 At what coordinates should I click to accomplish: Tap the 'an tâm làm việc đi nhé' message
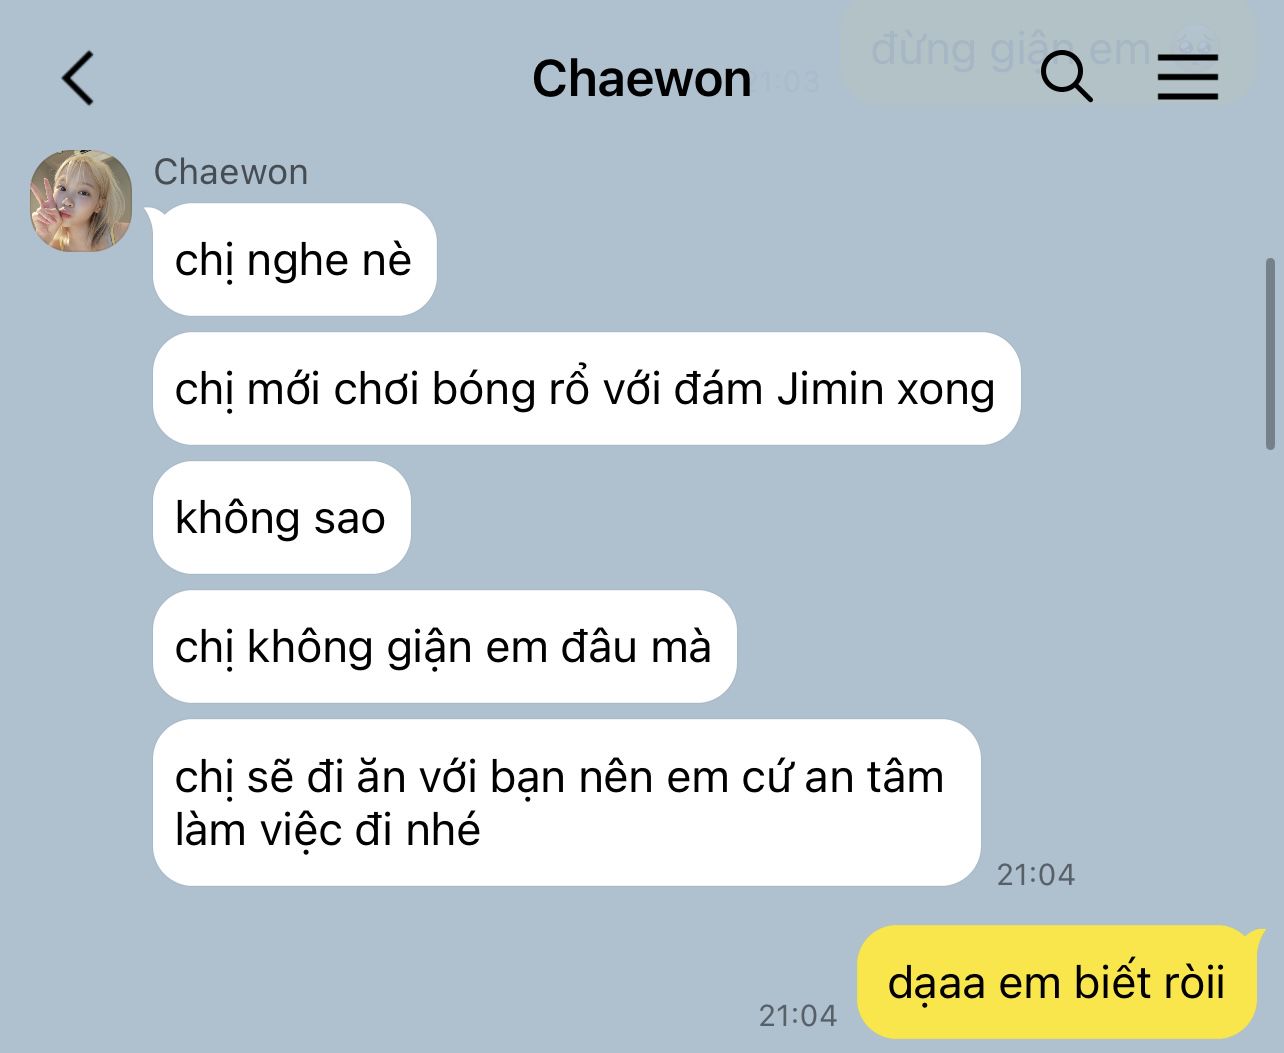point(566,803)
